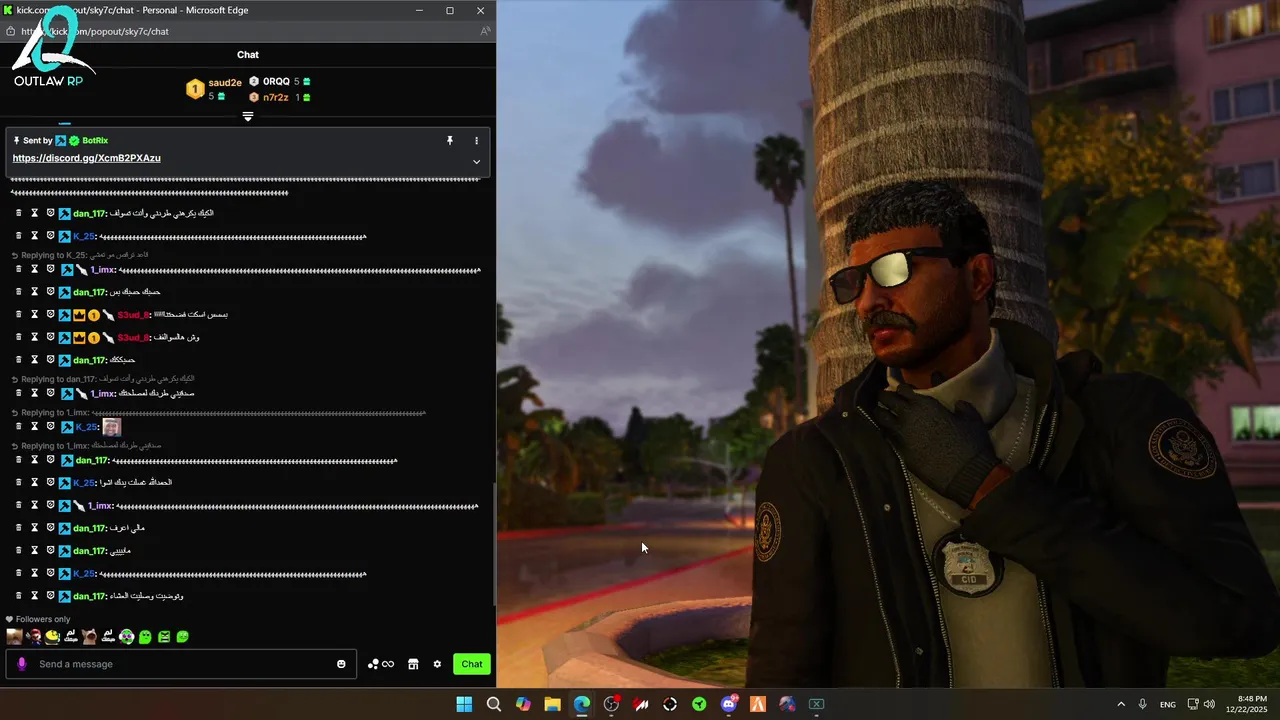Click 0RQQ in the leaderboard
This screenshot has width=1280, height=720.
[276, 82]
